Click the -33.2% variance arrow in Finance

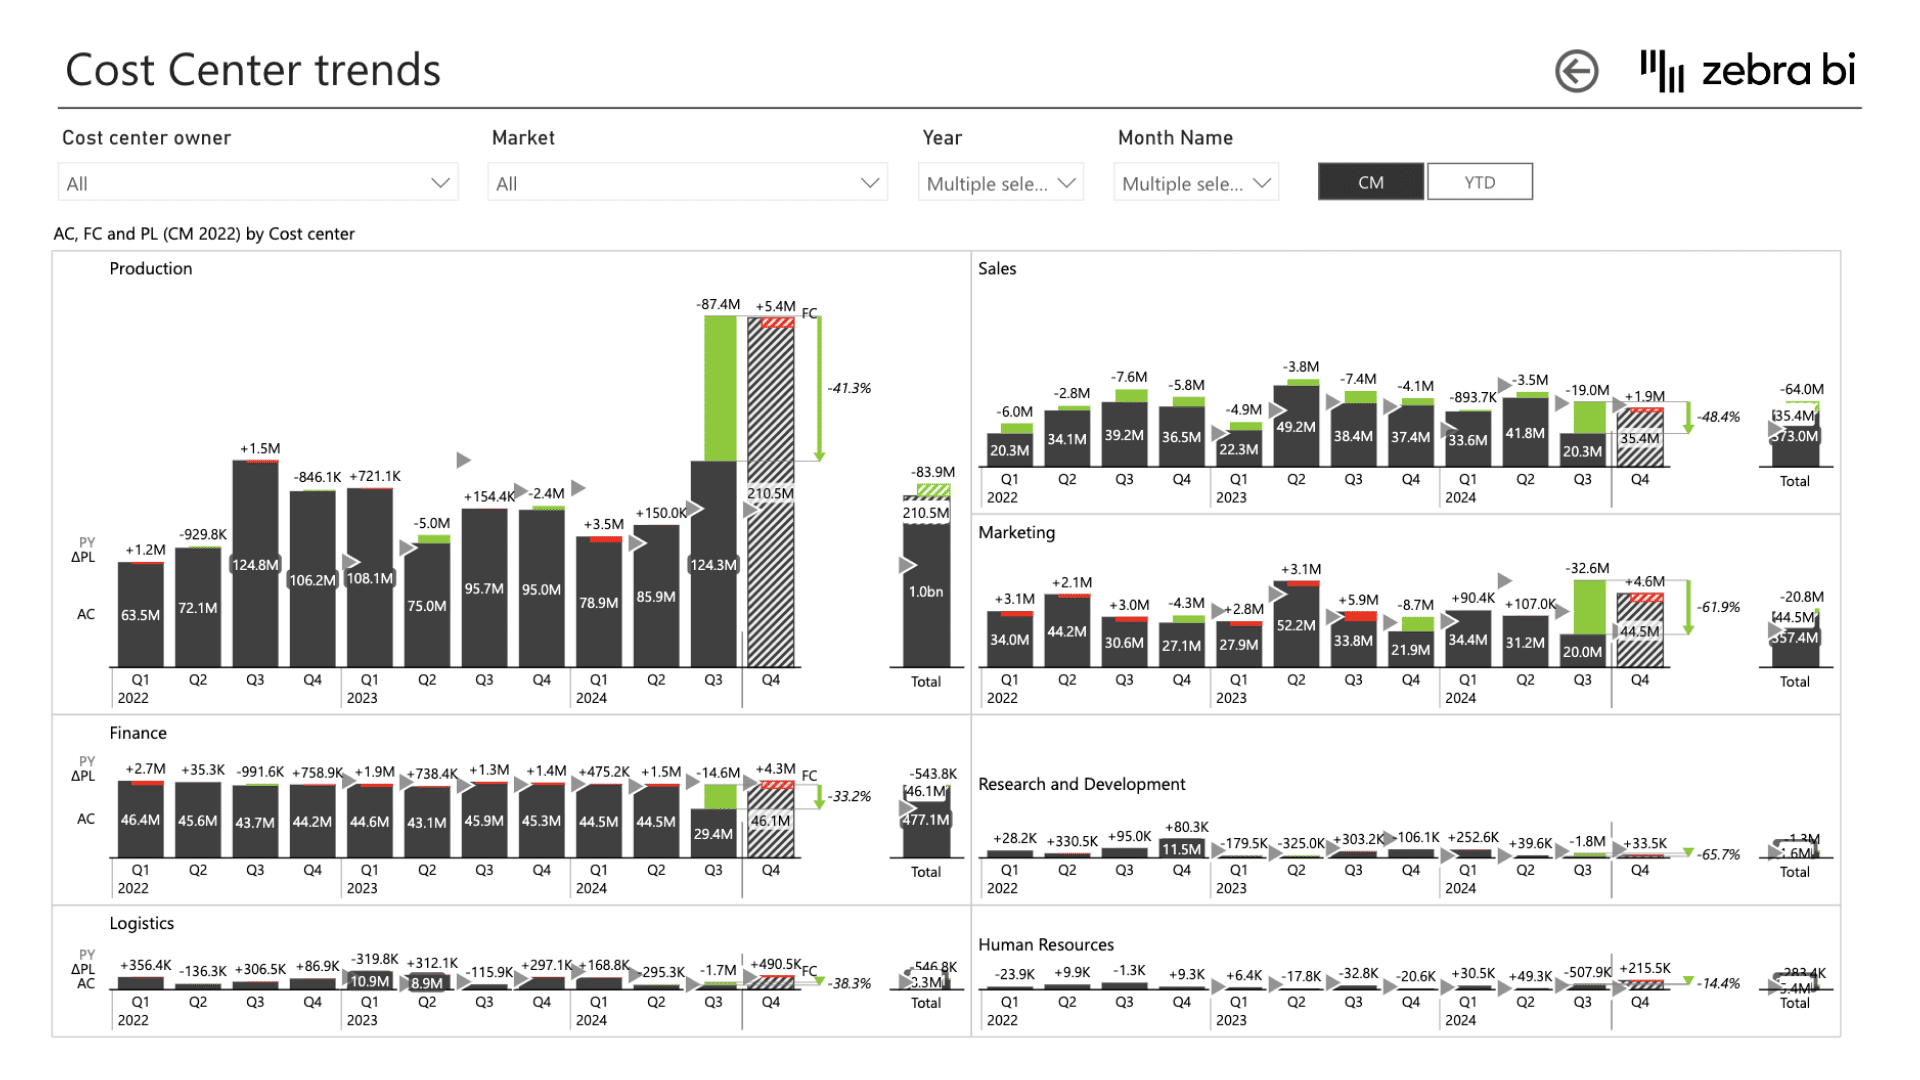click(x=819, y=797)
